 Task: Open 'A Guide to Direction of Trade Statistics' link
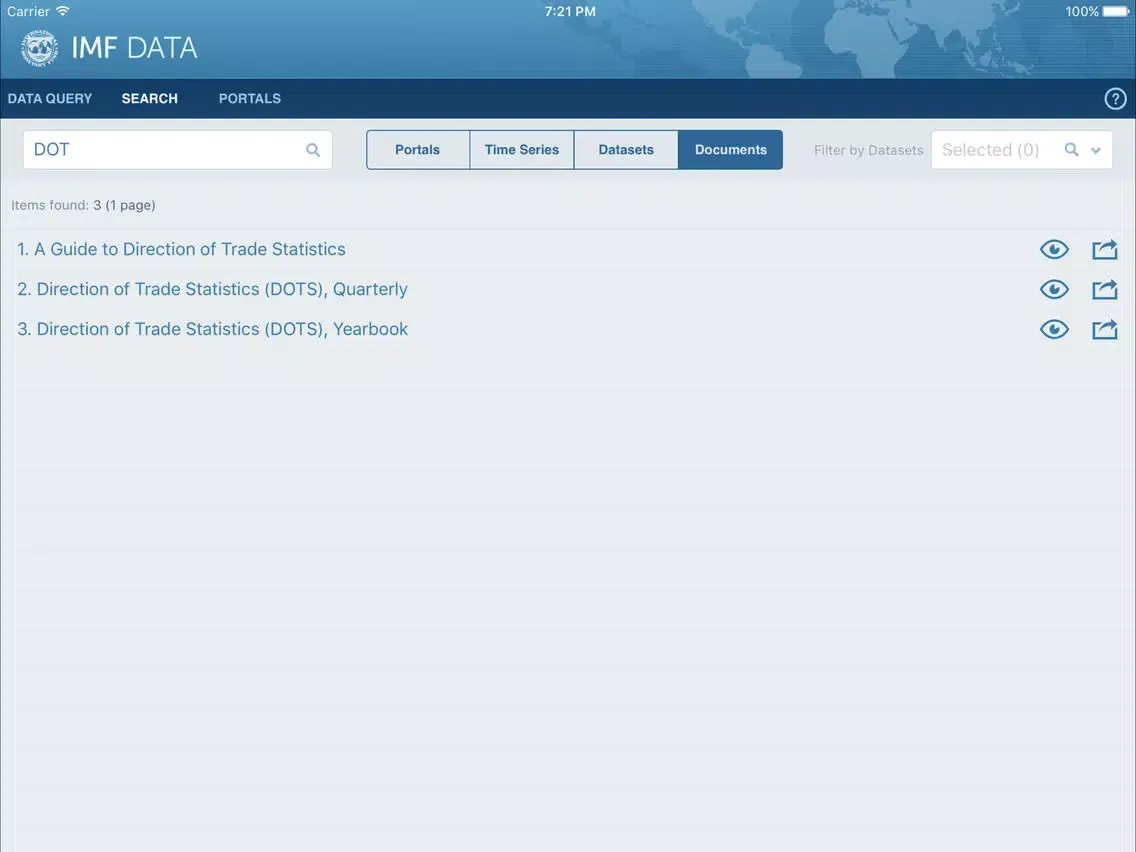point(181,249)
